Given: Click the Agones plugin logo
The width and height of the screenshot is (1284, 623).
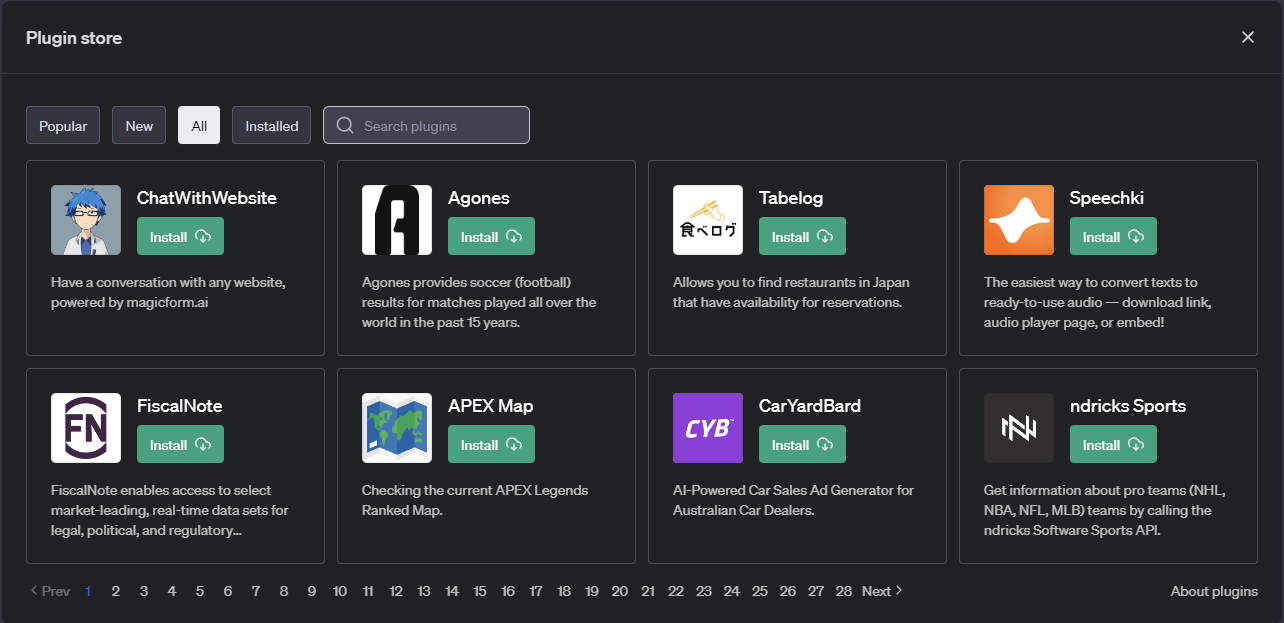Looking at the screenshot, I should [397, 220].
